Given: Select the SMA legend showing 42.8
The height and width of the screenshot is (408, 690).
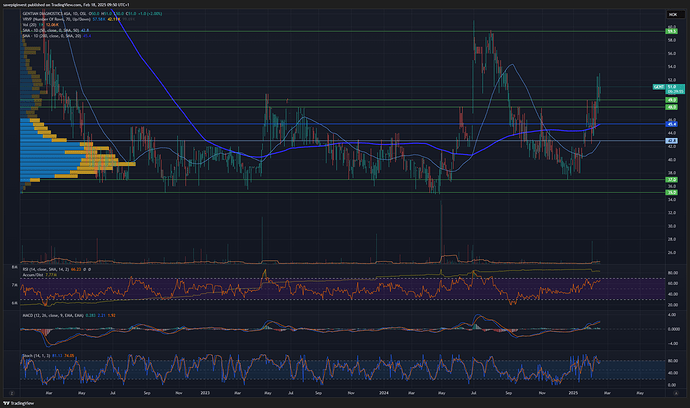Looking at the screenshot, I should click(x=56, y=30).
